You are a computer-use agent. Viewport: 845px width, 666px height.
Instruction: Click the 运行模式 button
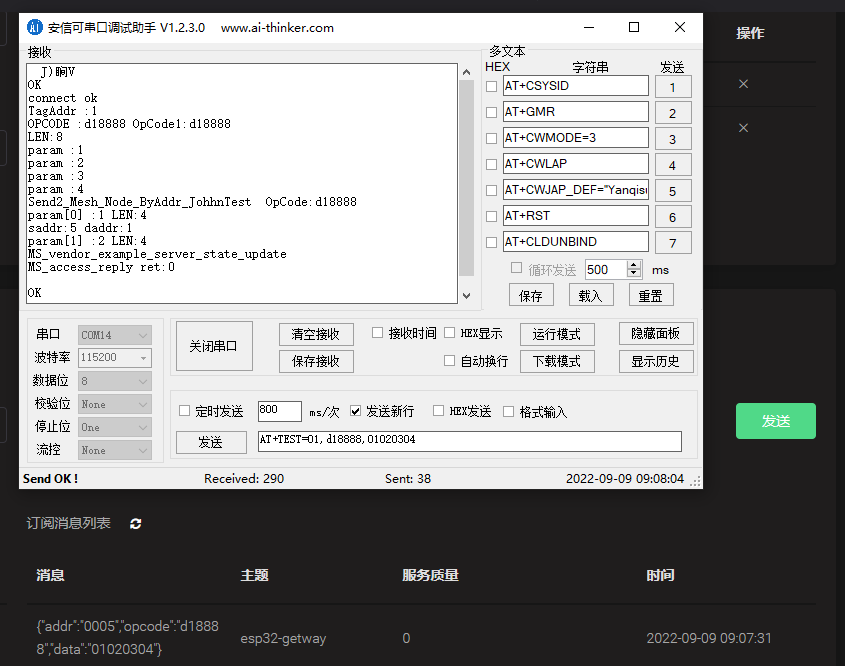click(557, 334)
